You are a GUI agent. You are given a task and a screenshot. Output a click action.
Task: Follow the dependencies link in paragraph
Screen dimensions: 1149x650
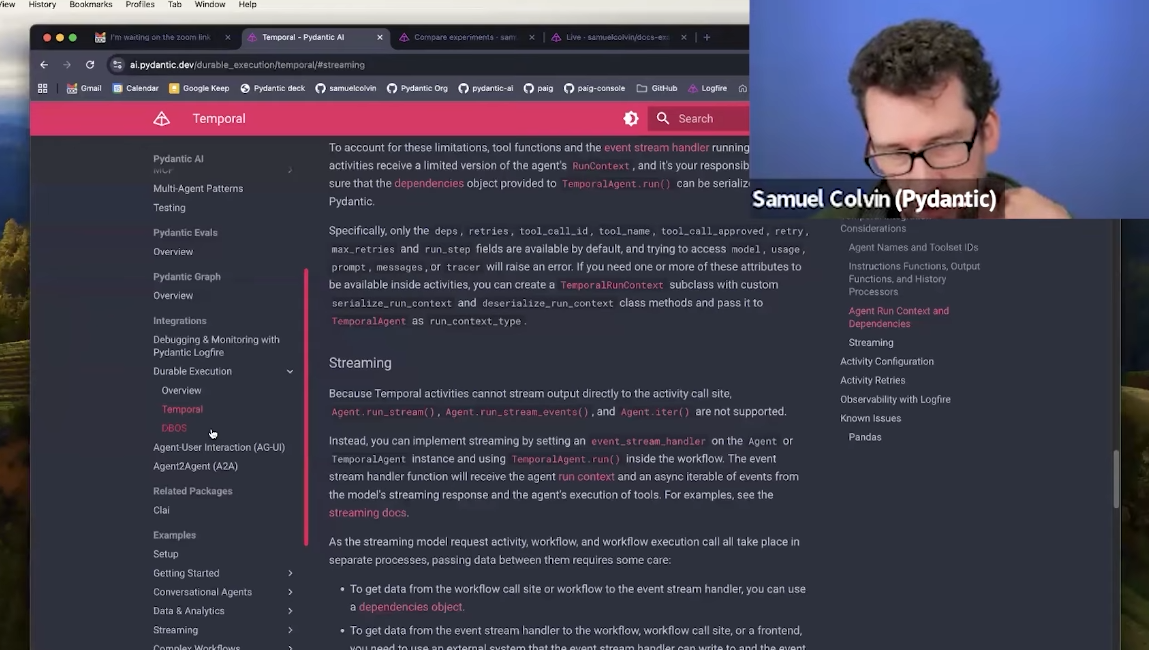tap(429, 183)
